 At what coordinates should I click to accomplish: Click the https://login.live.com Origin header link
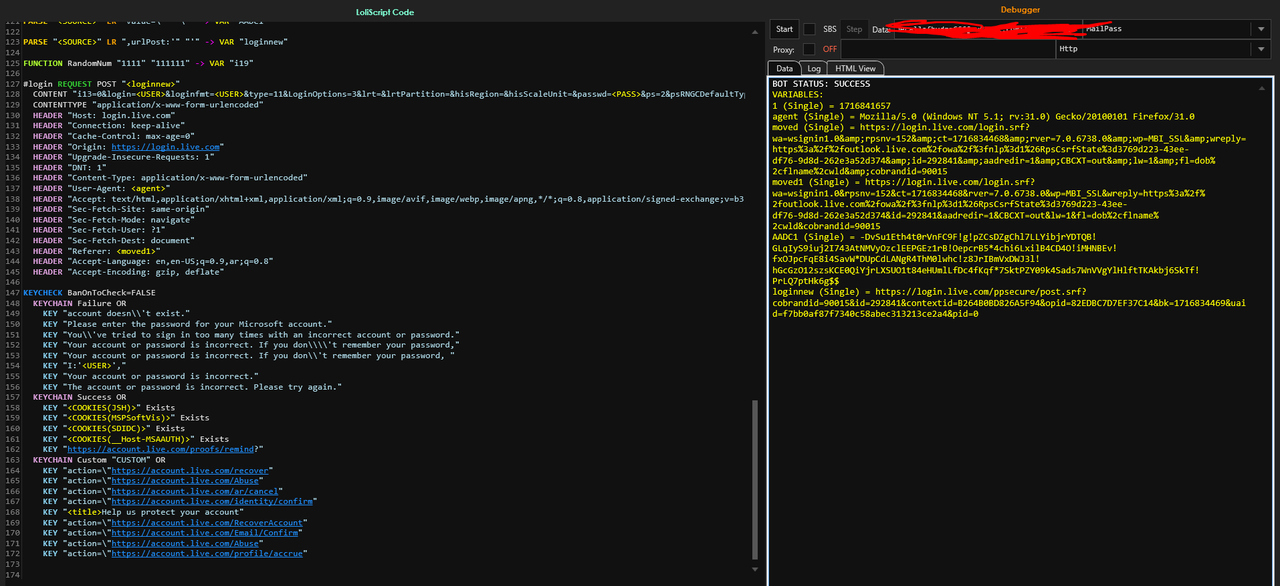166,147
